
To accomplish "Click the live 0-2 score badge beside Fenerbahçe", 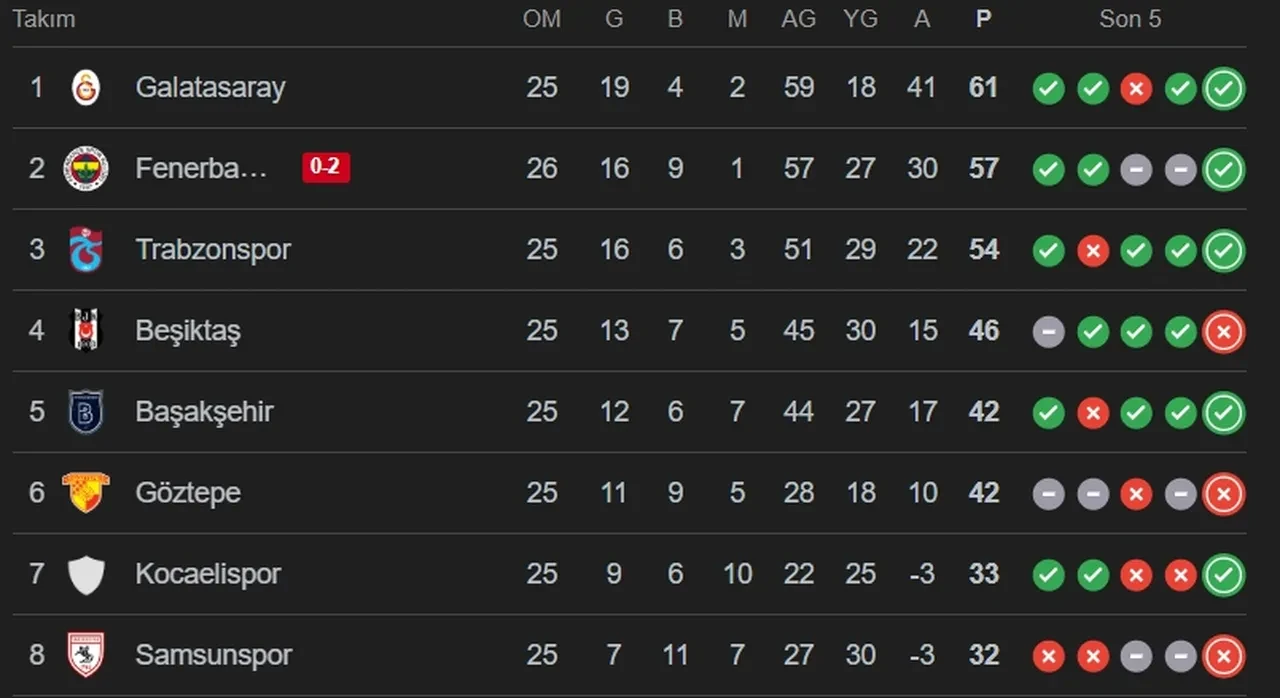I will 326,168.
